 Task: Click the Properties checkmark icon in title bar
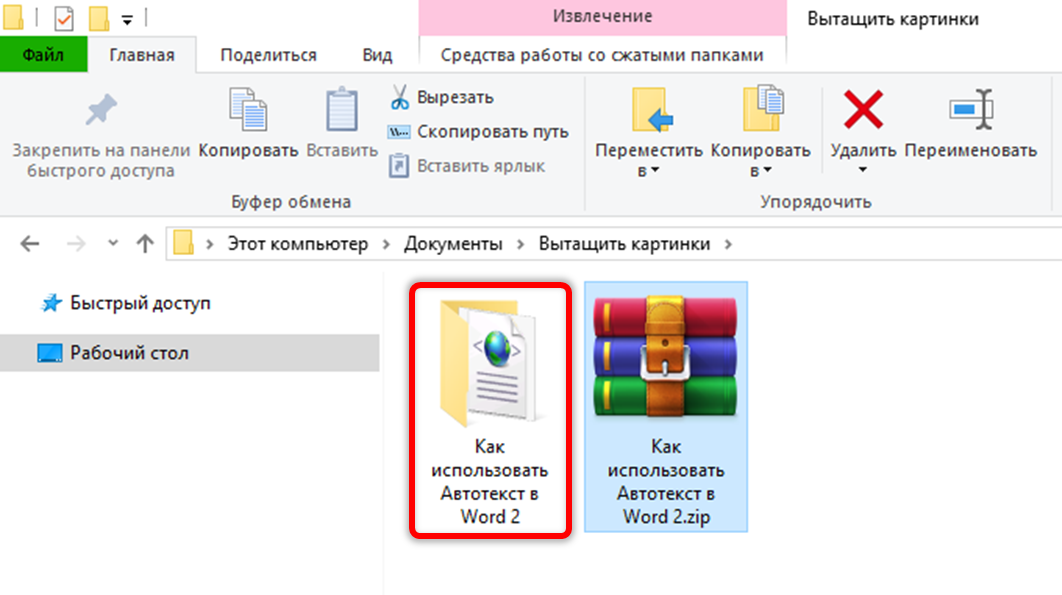pos(64,18)
